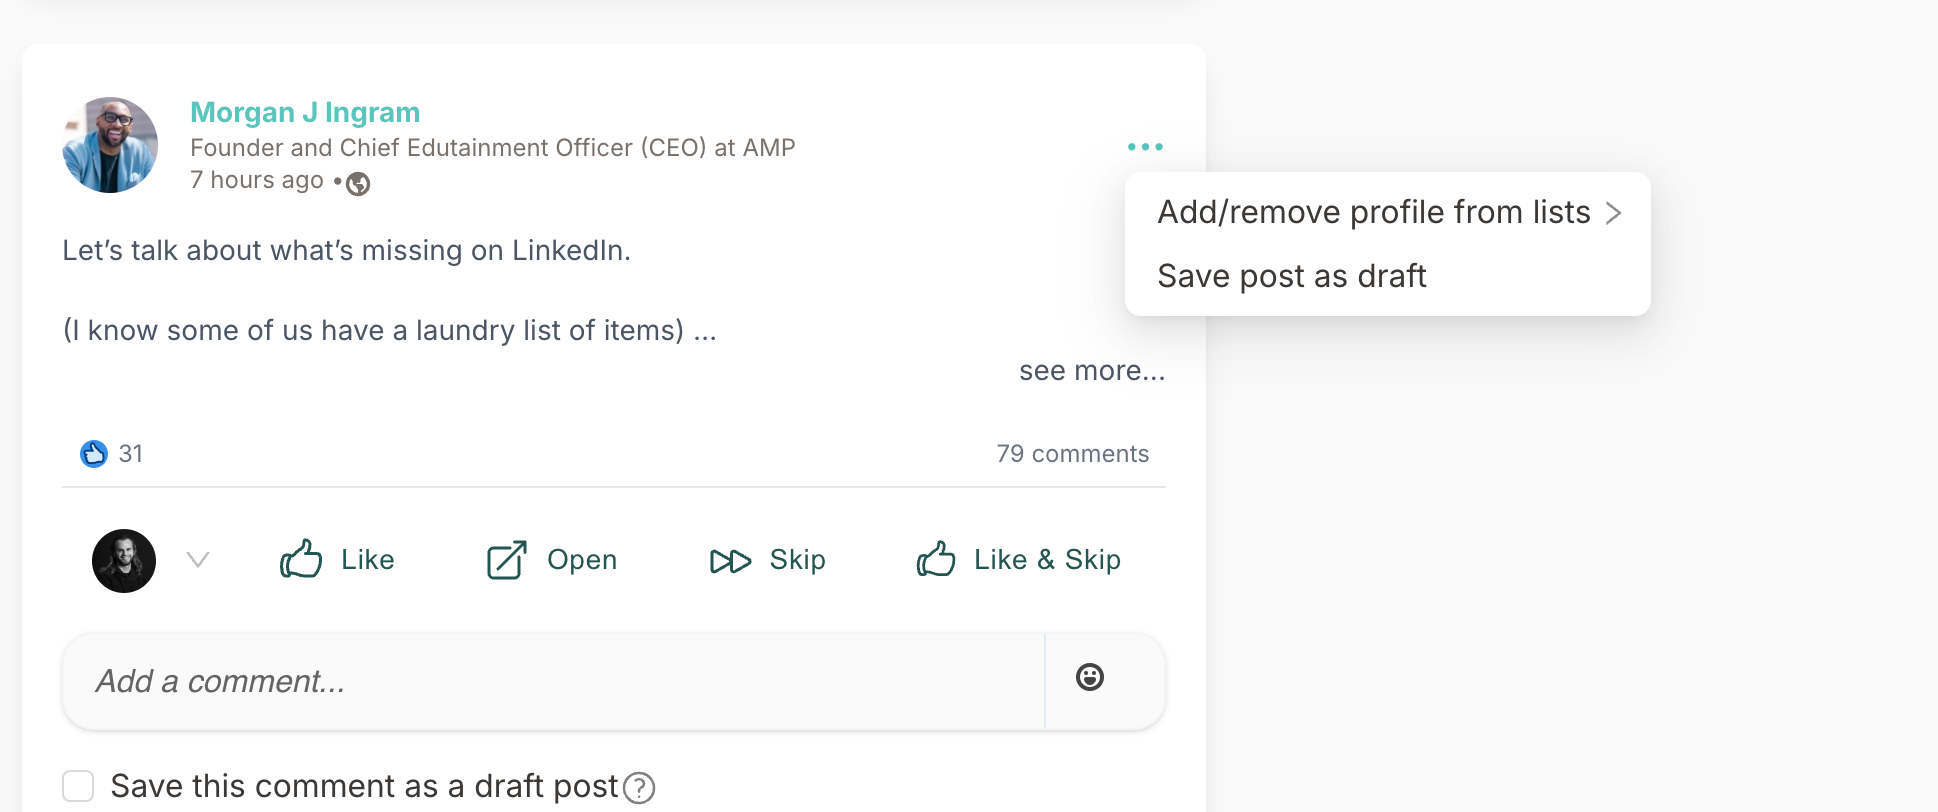Image resolution: width=1938 pixels, height=812 pixels.
Task: Click the Like & Skip thumbs-up icon
Action: point(936,559)
